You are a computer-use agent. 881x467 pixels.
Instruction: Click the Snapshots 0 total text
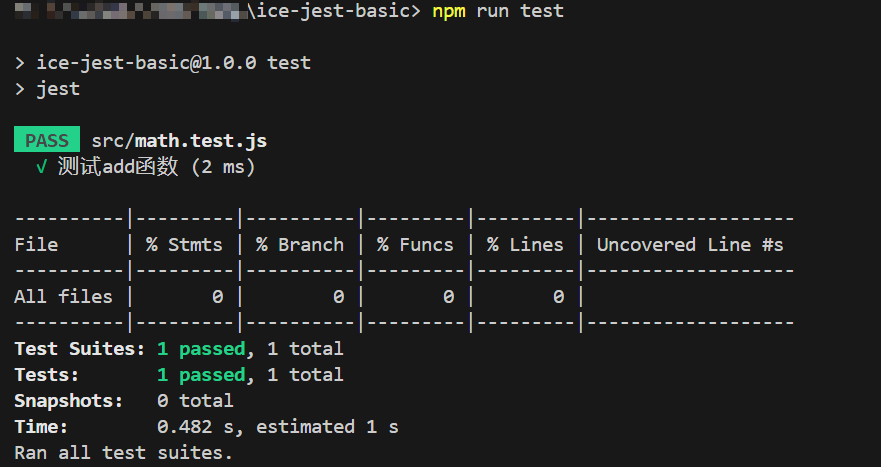pos(195,401)
